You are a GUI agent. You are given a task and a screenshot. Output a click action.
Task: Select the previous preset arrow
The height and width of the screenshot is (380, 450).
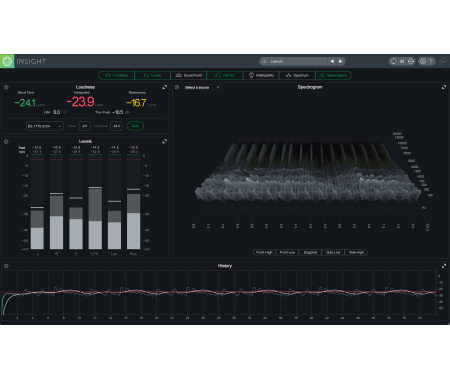tap(332, 61)
